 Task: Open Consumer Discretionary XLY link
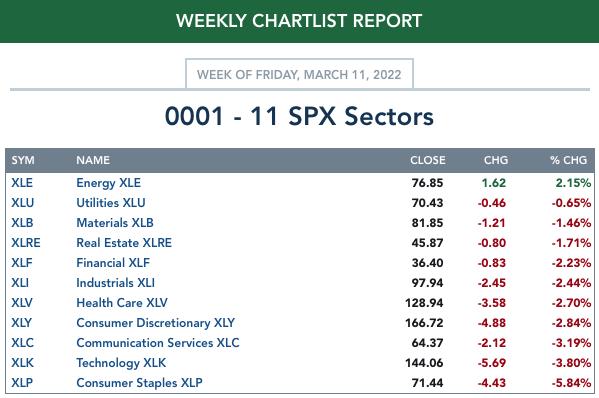coord(155,323)
